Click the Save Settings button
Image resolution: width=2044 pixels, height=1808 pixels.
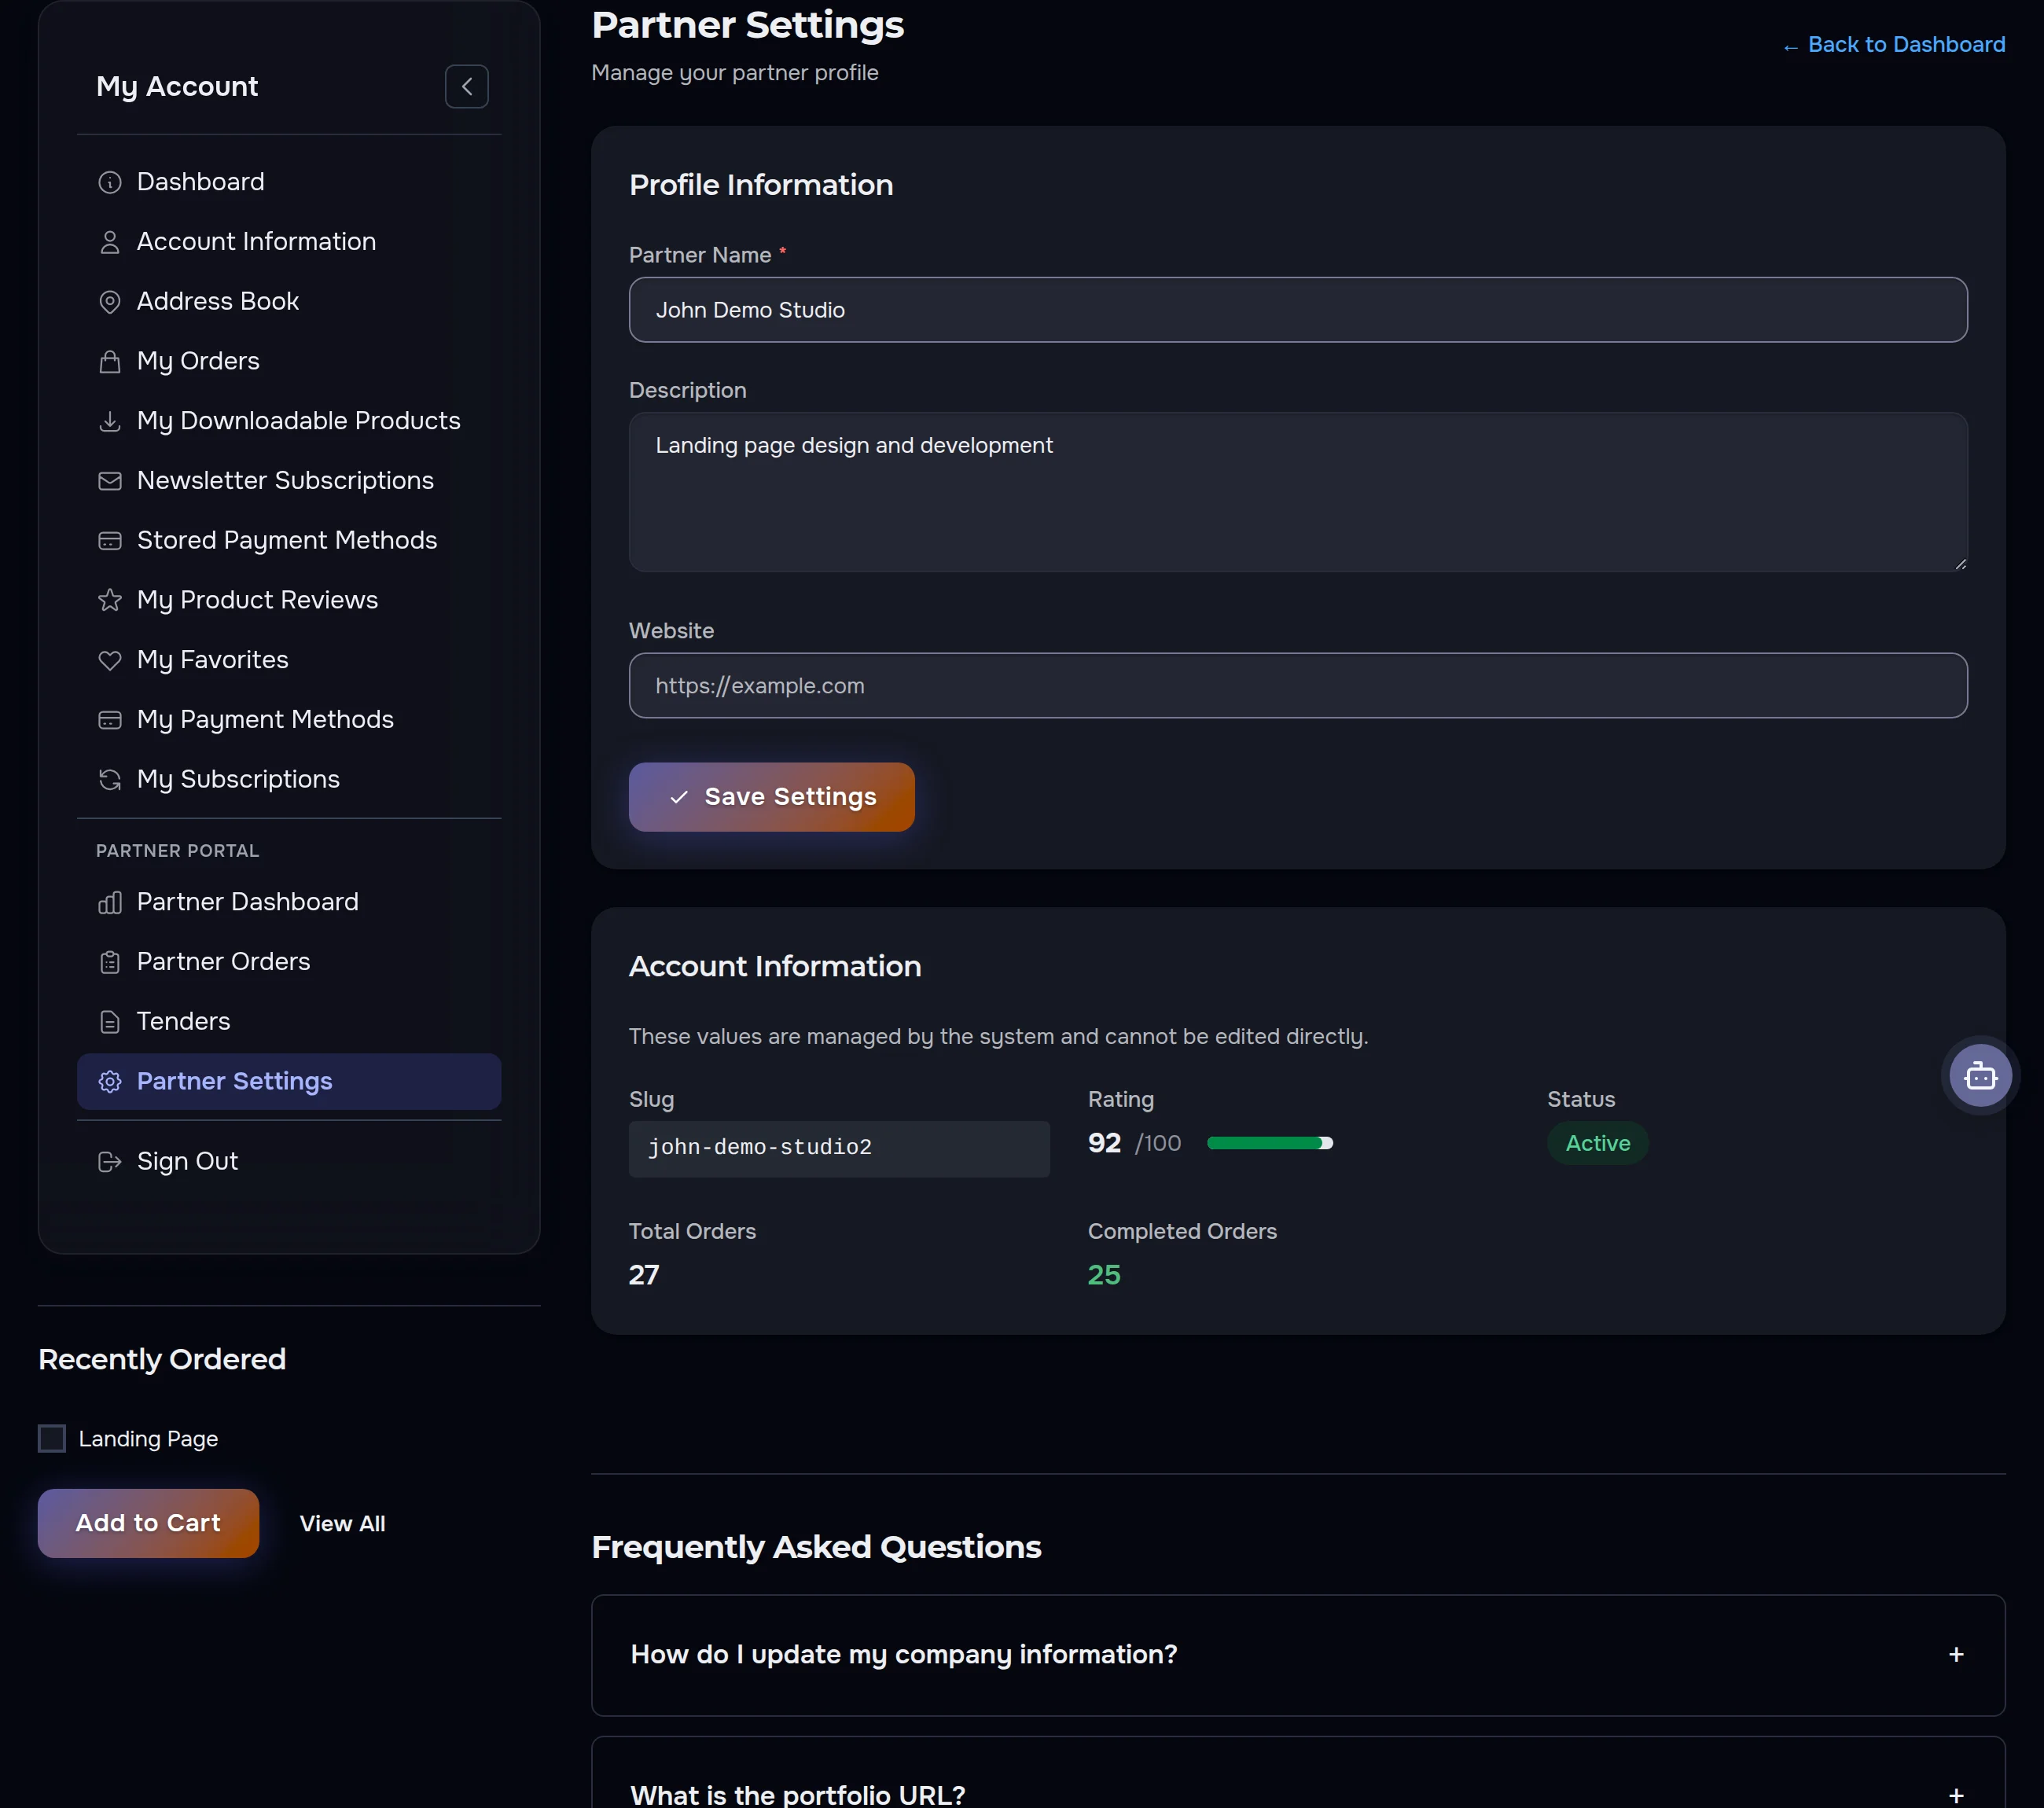771,797
